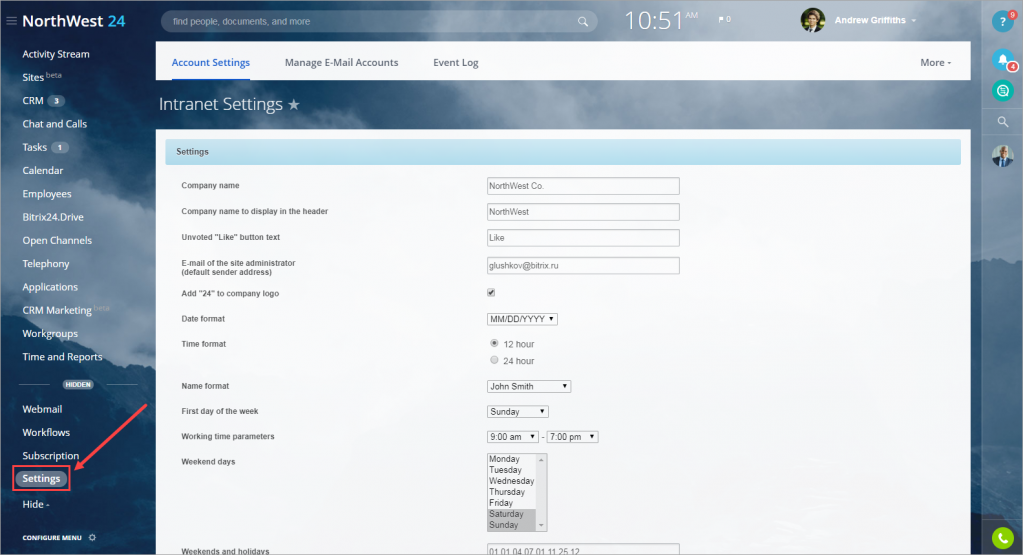This screenshot has height=555, width=1023.
Task: Click the Company name input field
Action: point(582,186)
